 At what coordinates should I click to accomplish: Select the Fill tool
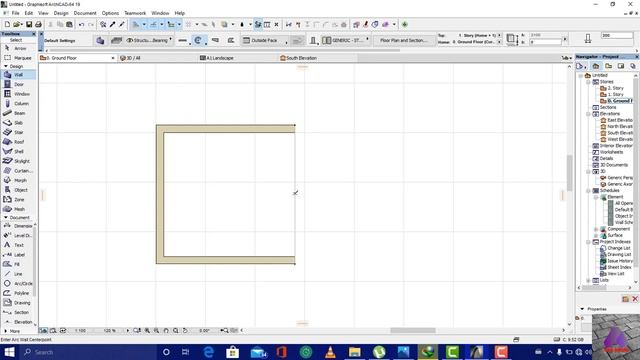pos(18,264)
